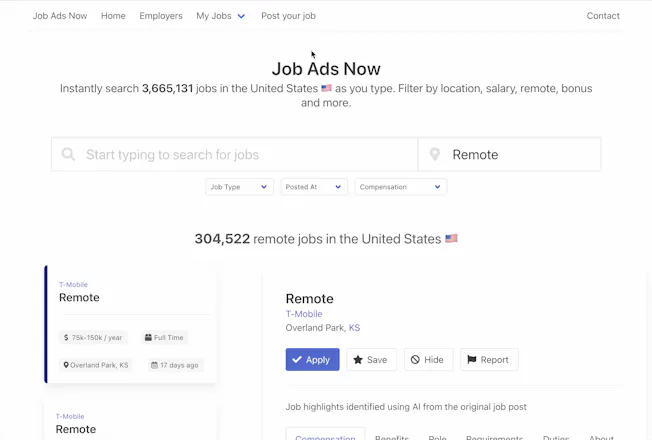The height and width of the screenshot is (440, 652).
Task: Click the KS state link
Action: [x=354, y=328]
